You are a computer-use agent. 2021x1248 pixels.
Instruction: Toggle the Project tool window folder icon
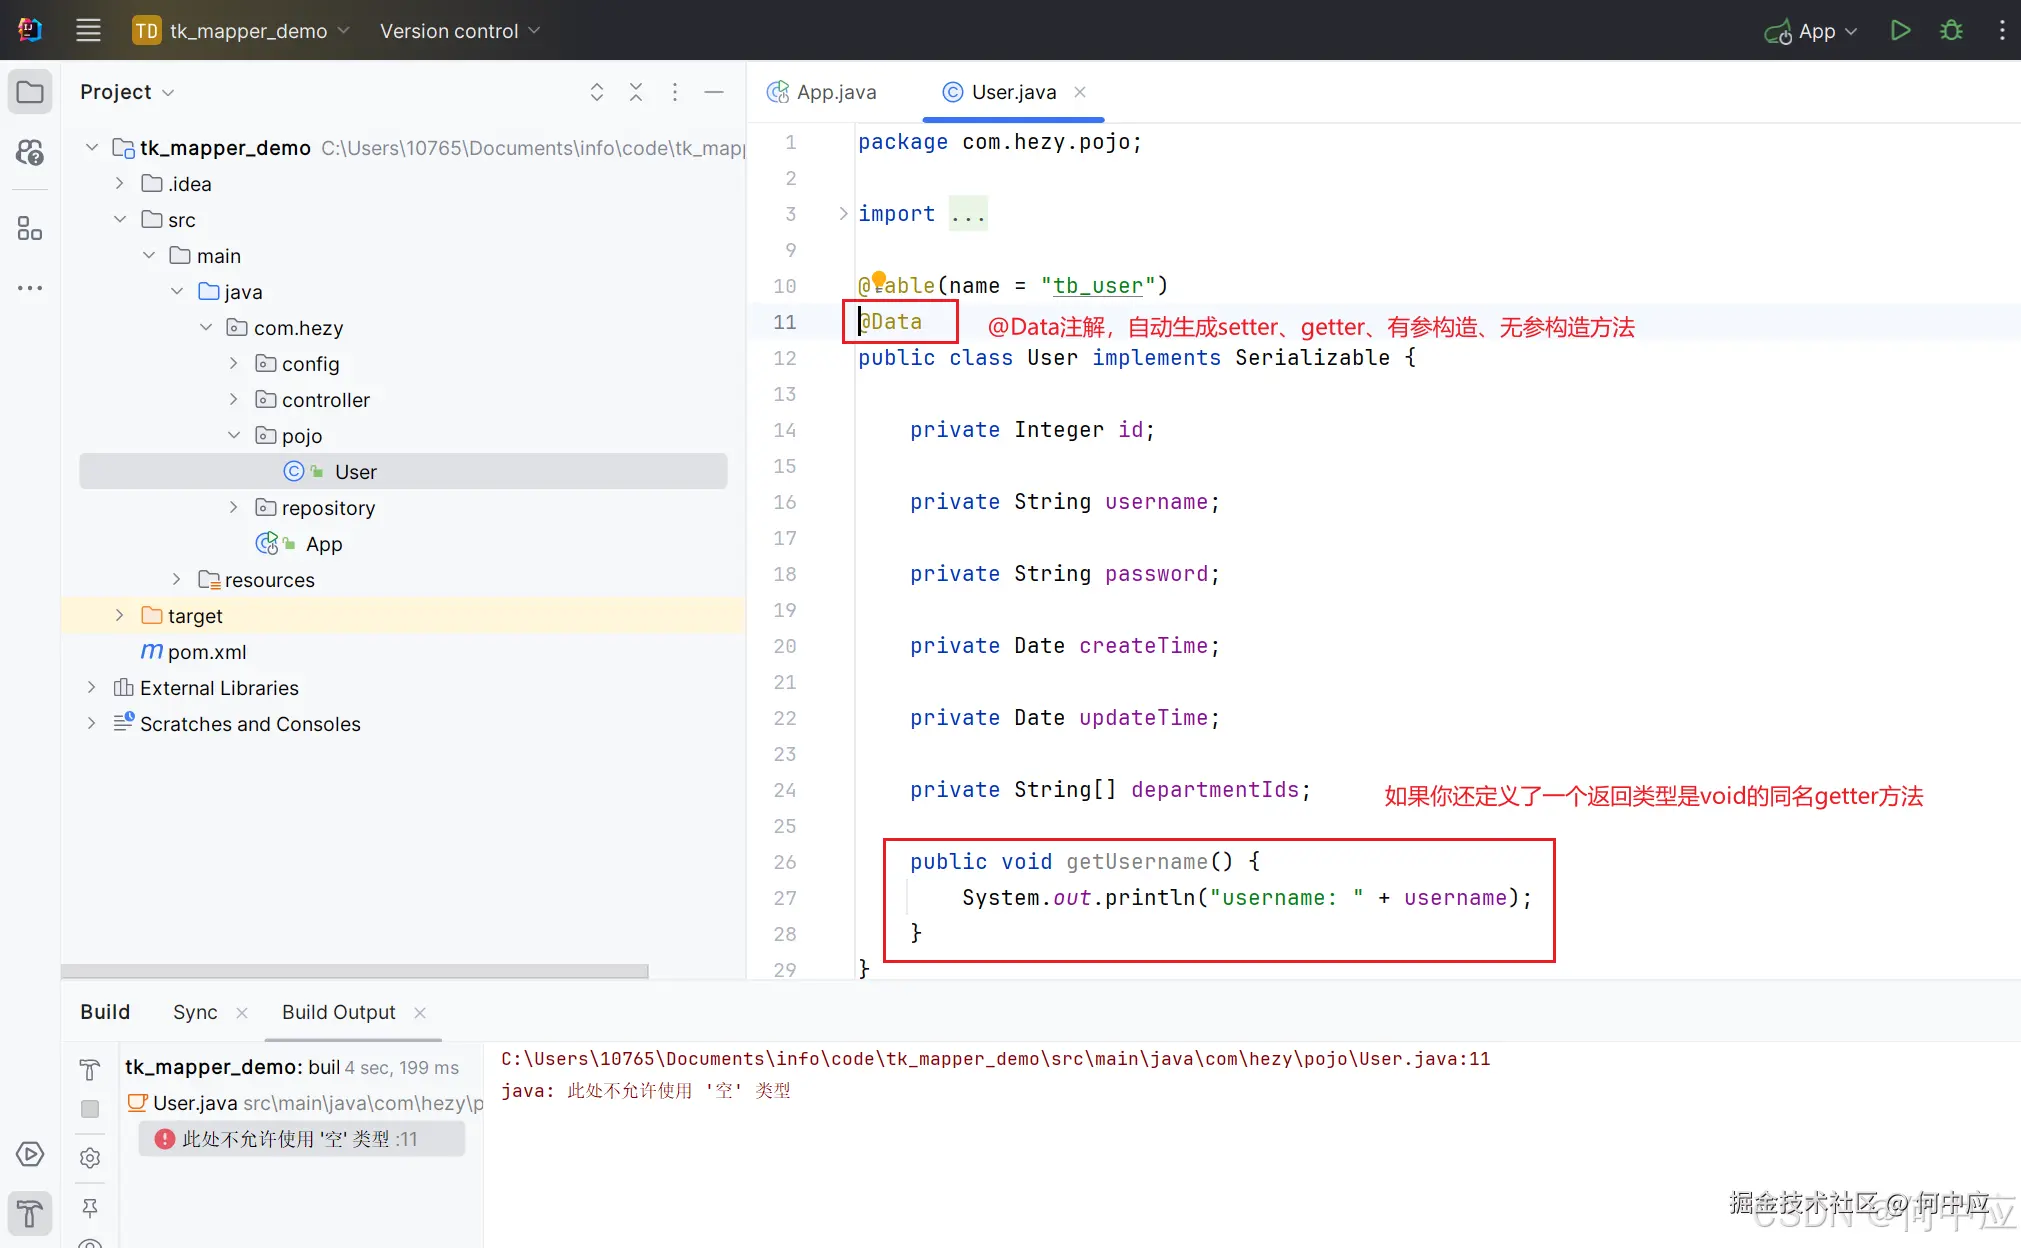point(30,92)
